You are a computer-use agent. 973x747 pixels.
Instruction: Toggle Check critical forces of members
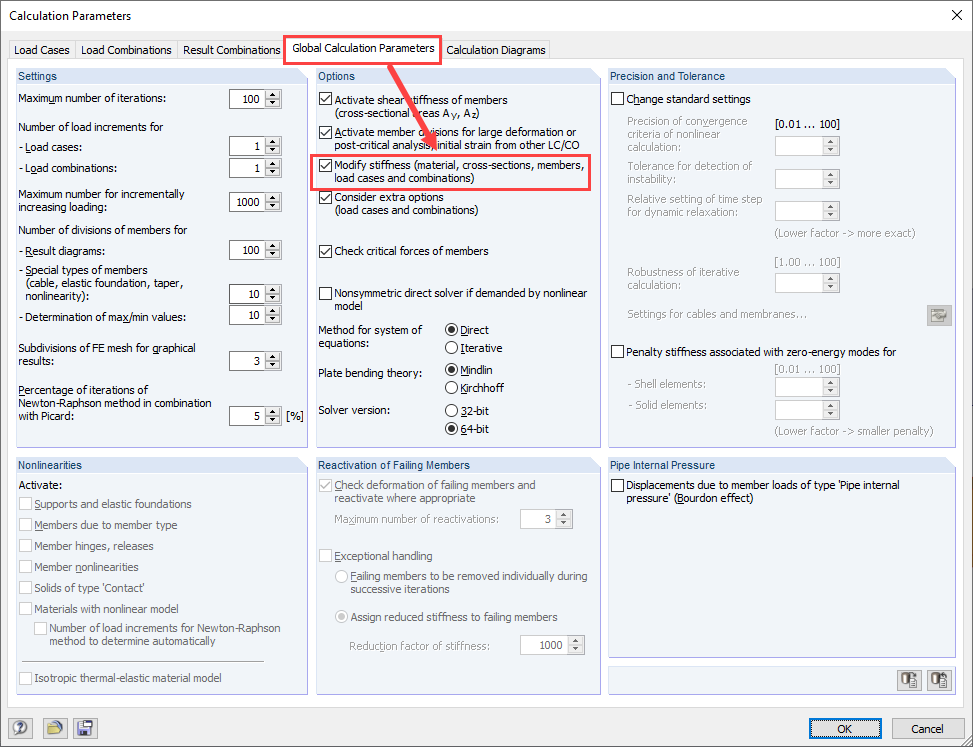tap(325, 251)
